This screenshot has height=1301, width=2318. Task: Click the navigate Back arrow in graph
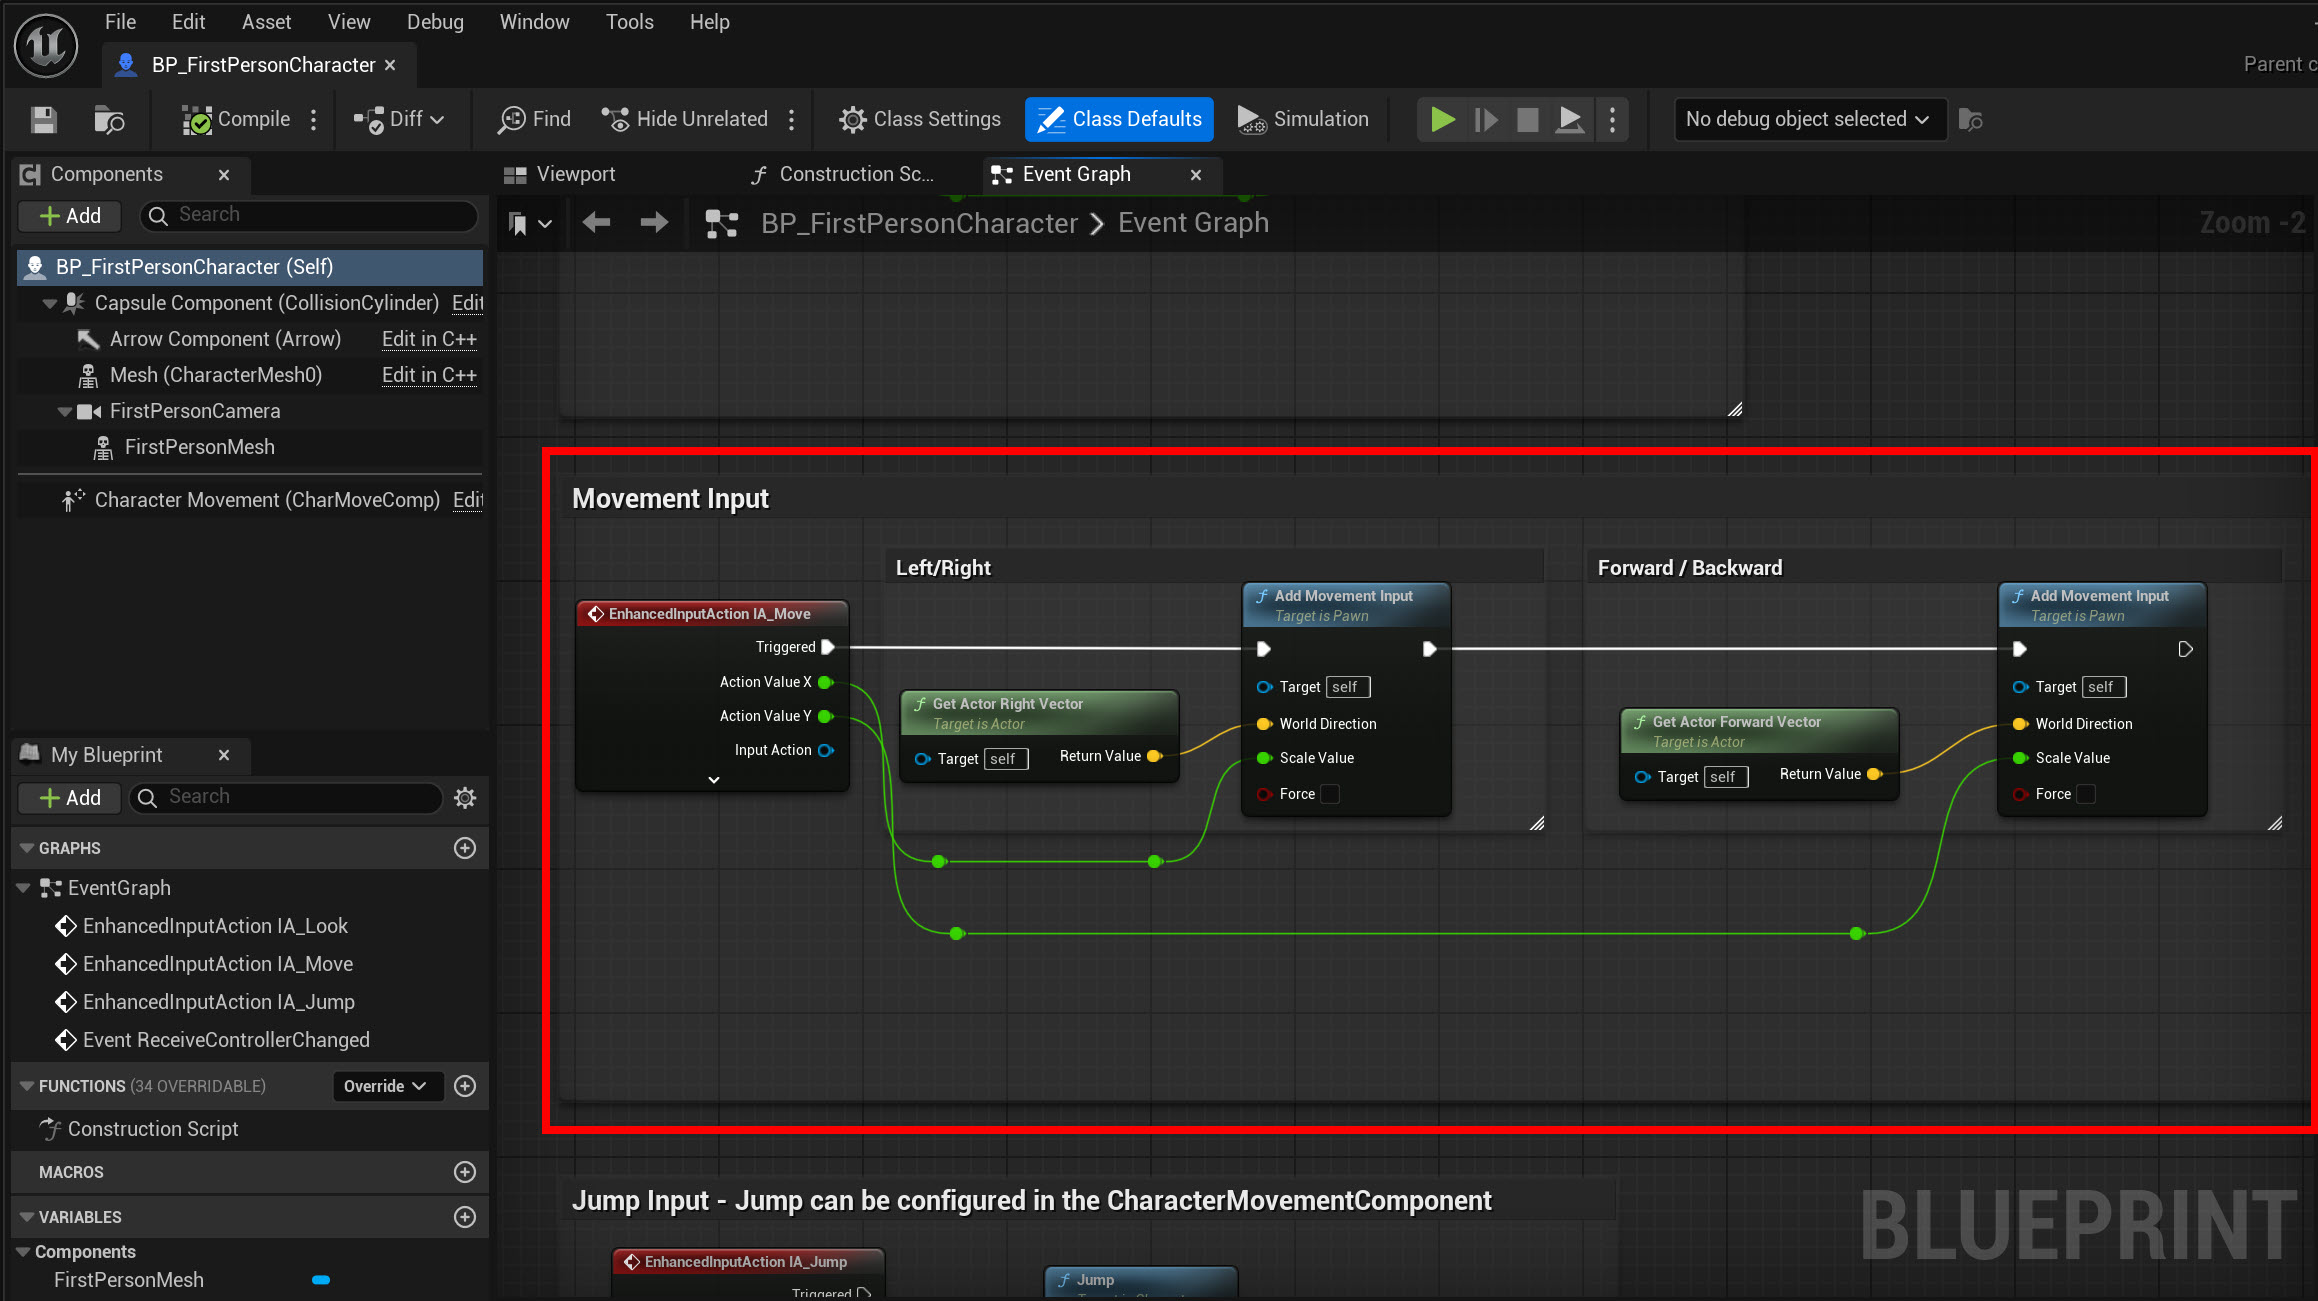click(x=597, y=223)
